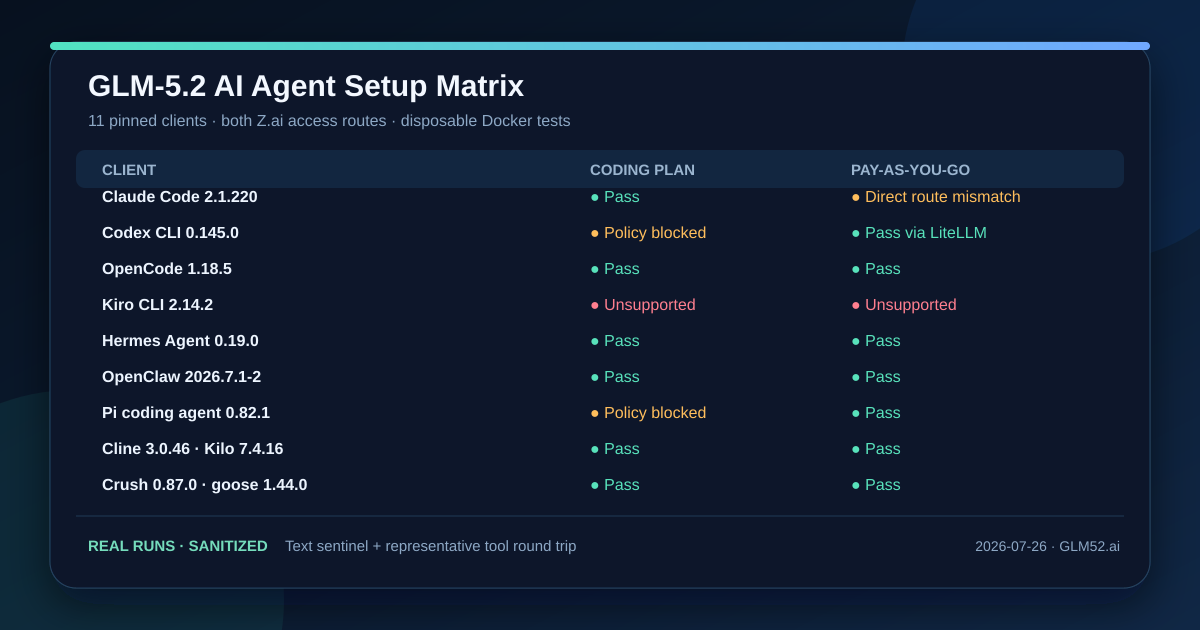The image size is (1200, 630).
Task: Click Direct route mismatch status for Claude Code
Action: 936,197
